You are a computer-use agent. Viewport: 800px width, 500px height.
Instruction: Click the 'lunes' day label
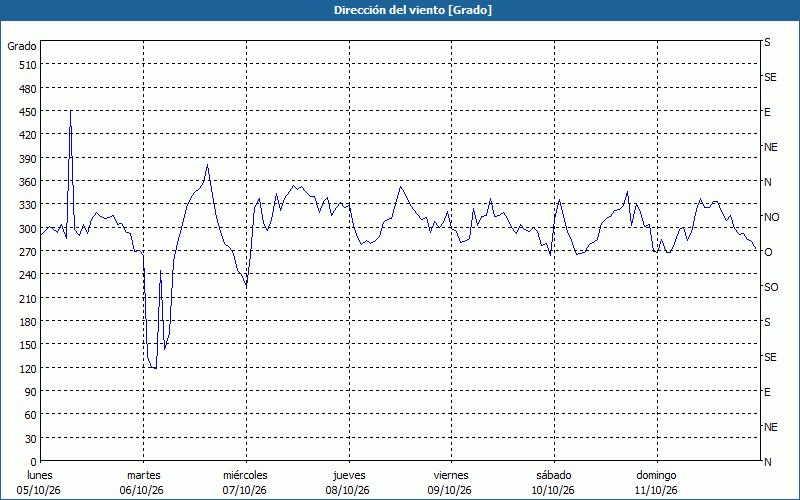[40, 475]
